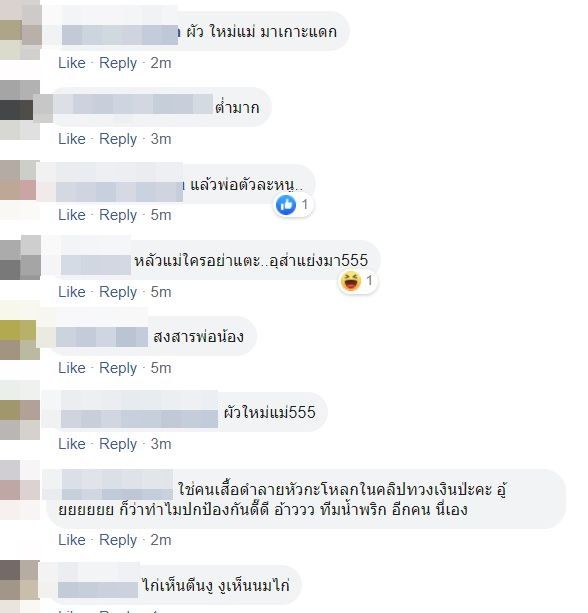Like the long 'ทีมน้ำพริก' comment
This screenshot has width=588, height=613.
point(72,540)
